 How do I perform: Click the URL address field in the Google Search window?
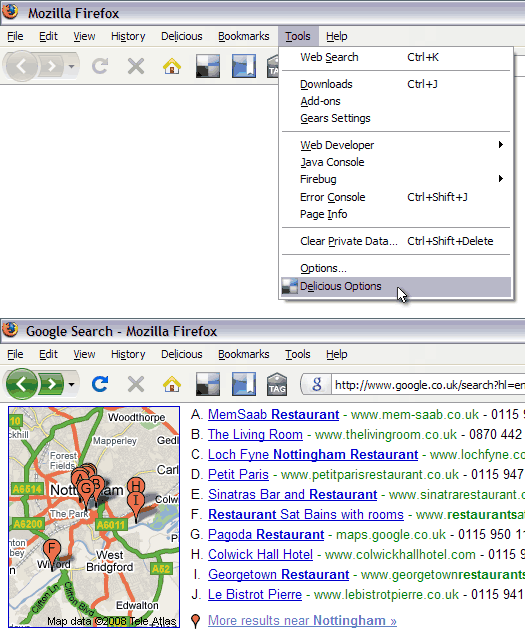pos(429,385)
